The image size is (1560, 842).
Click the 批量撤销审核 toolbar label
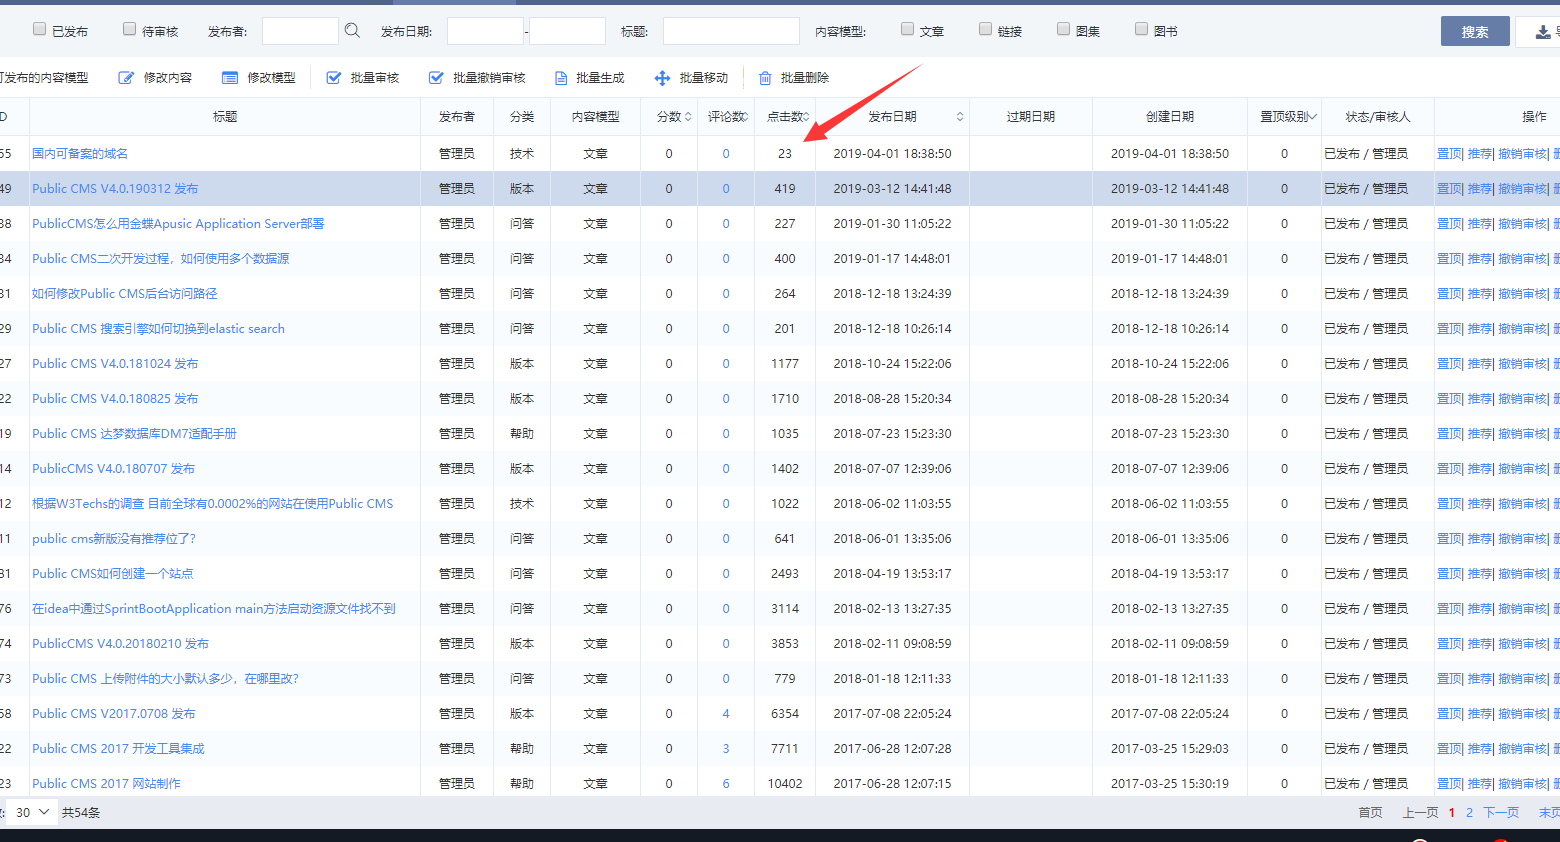tap(489, 78)
